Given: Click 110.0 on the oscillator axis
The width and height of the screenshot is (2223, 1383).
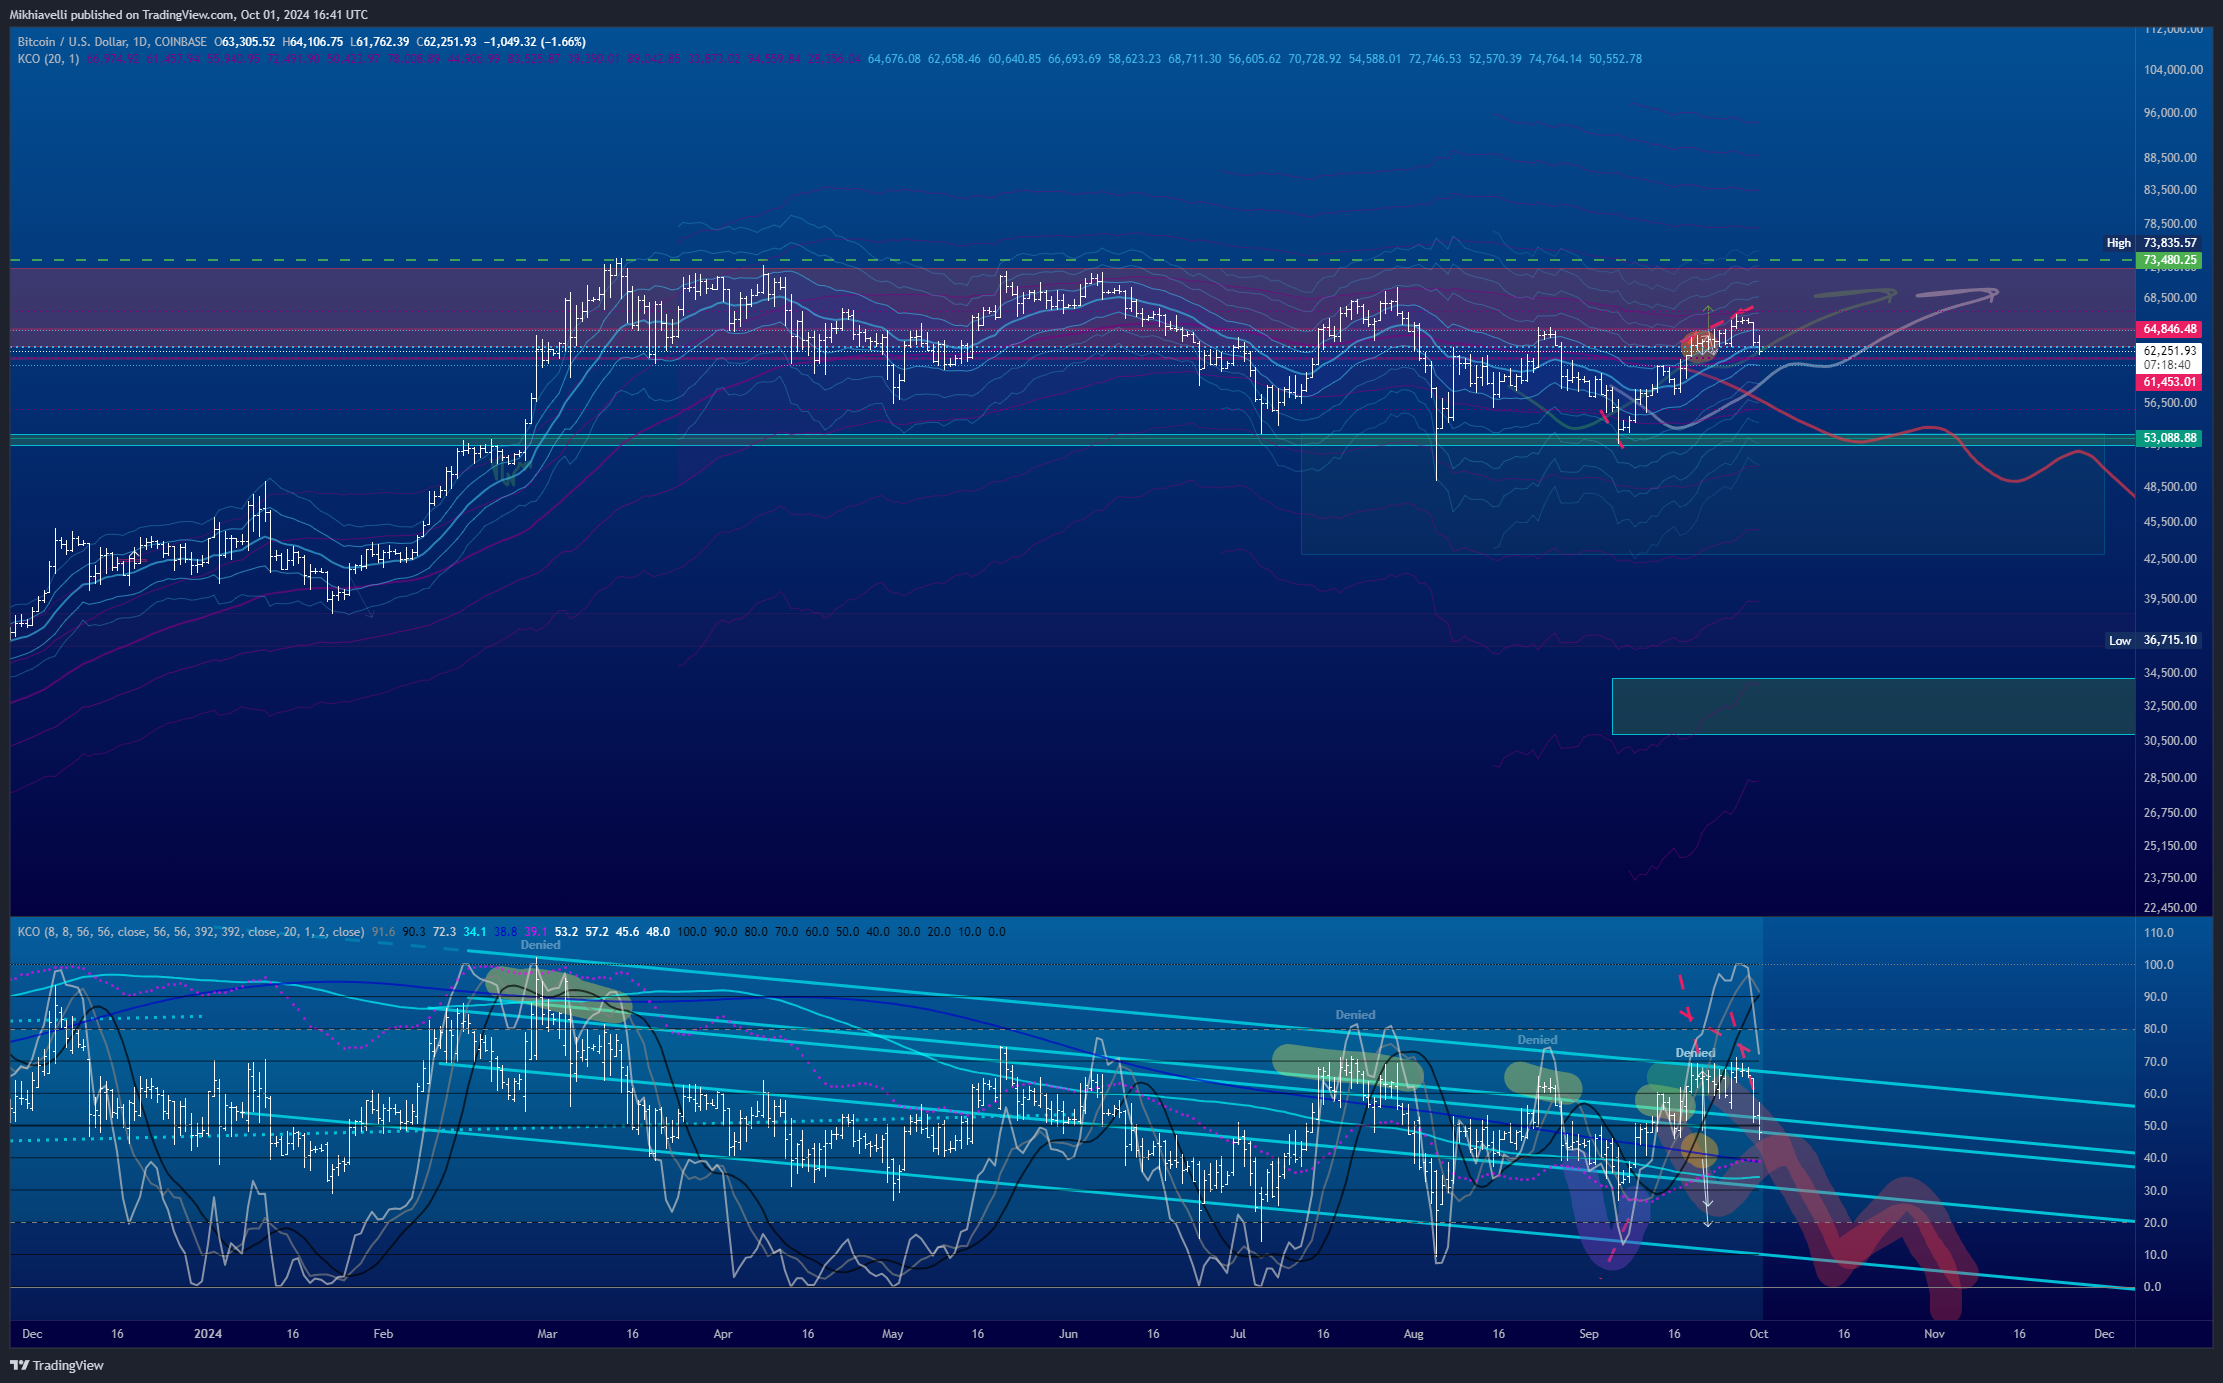Looking at the screenshot, I should tap(2159, 933).
